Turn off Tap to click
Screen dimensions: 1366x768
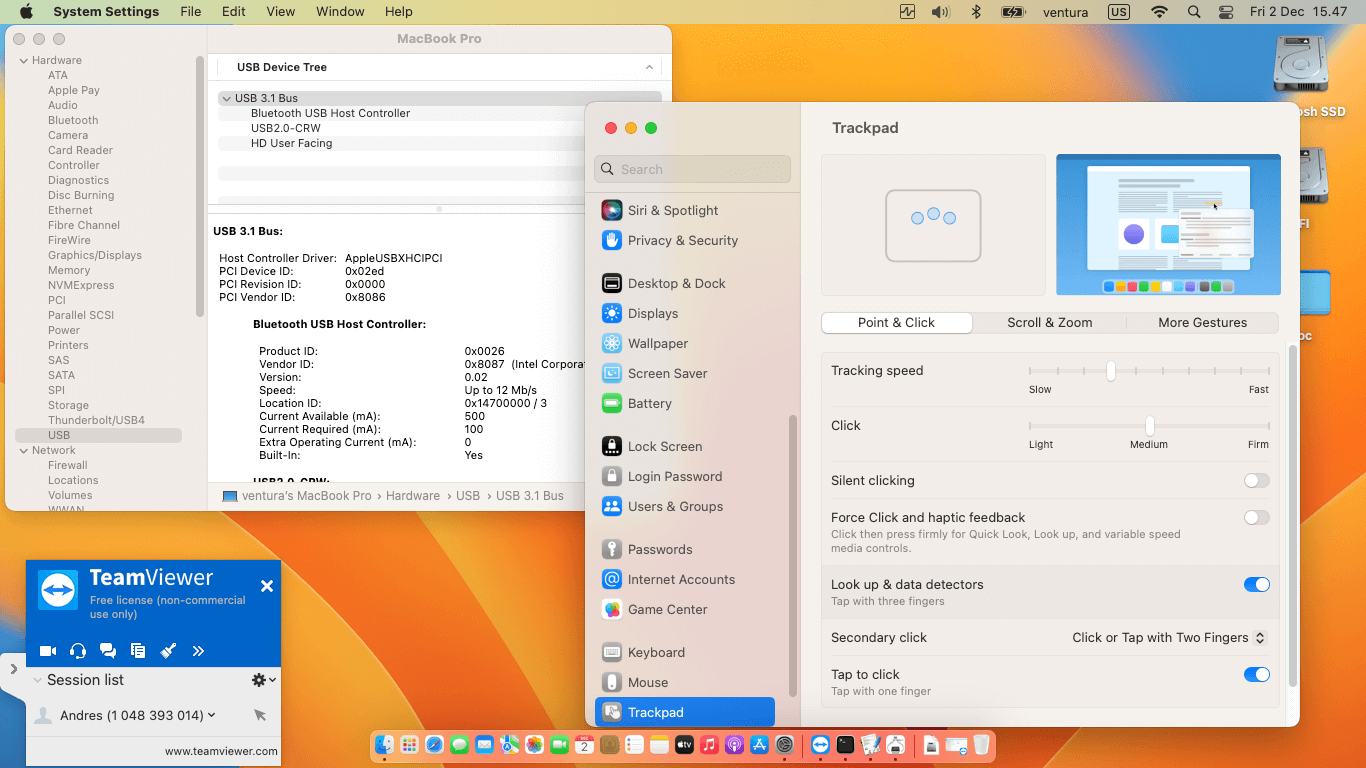coord(1256,675)
